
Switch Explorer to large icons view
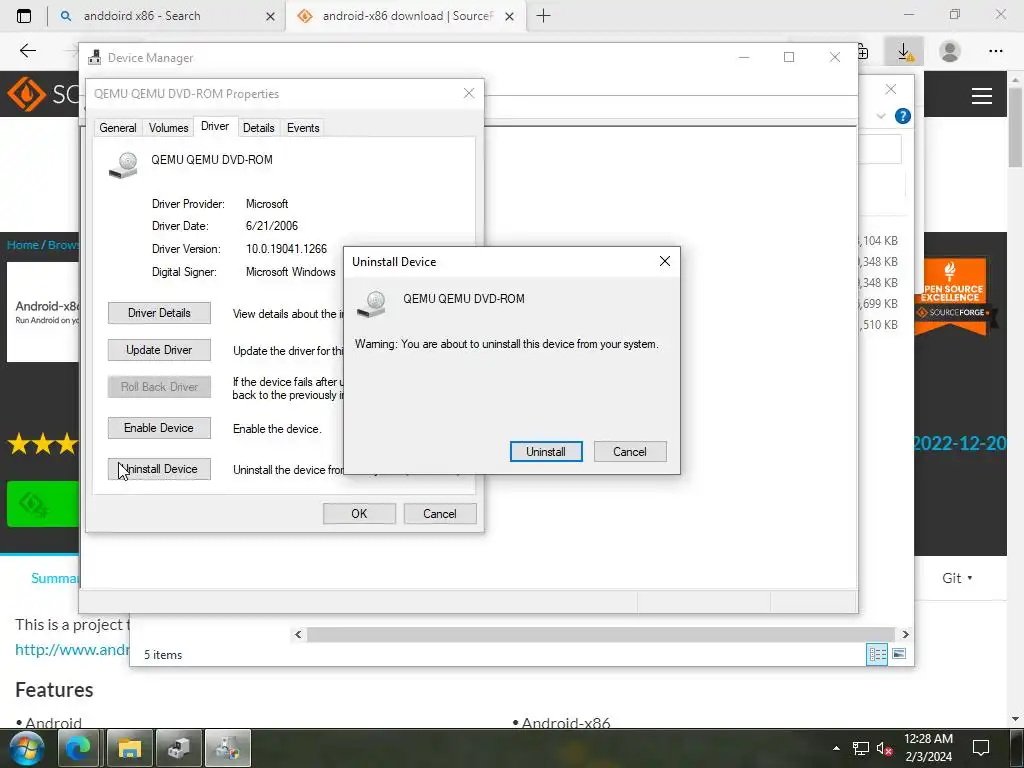pyautogui.click(x=899, y=654)
